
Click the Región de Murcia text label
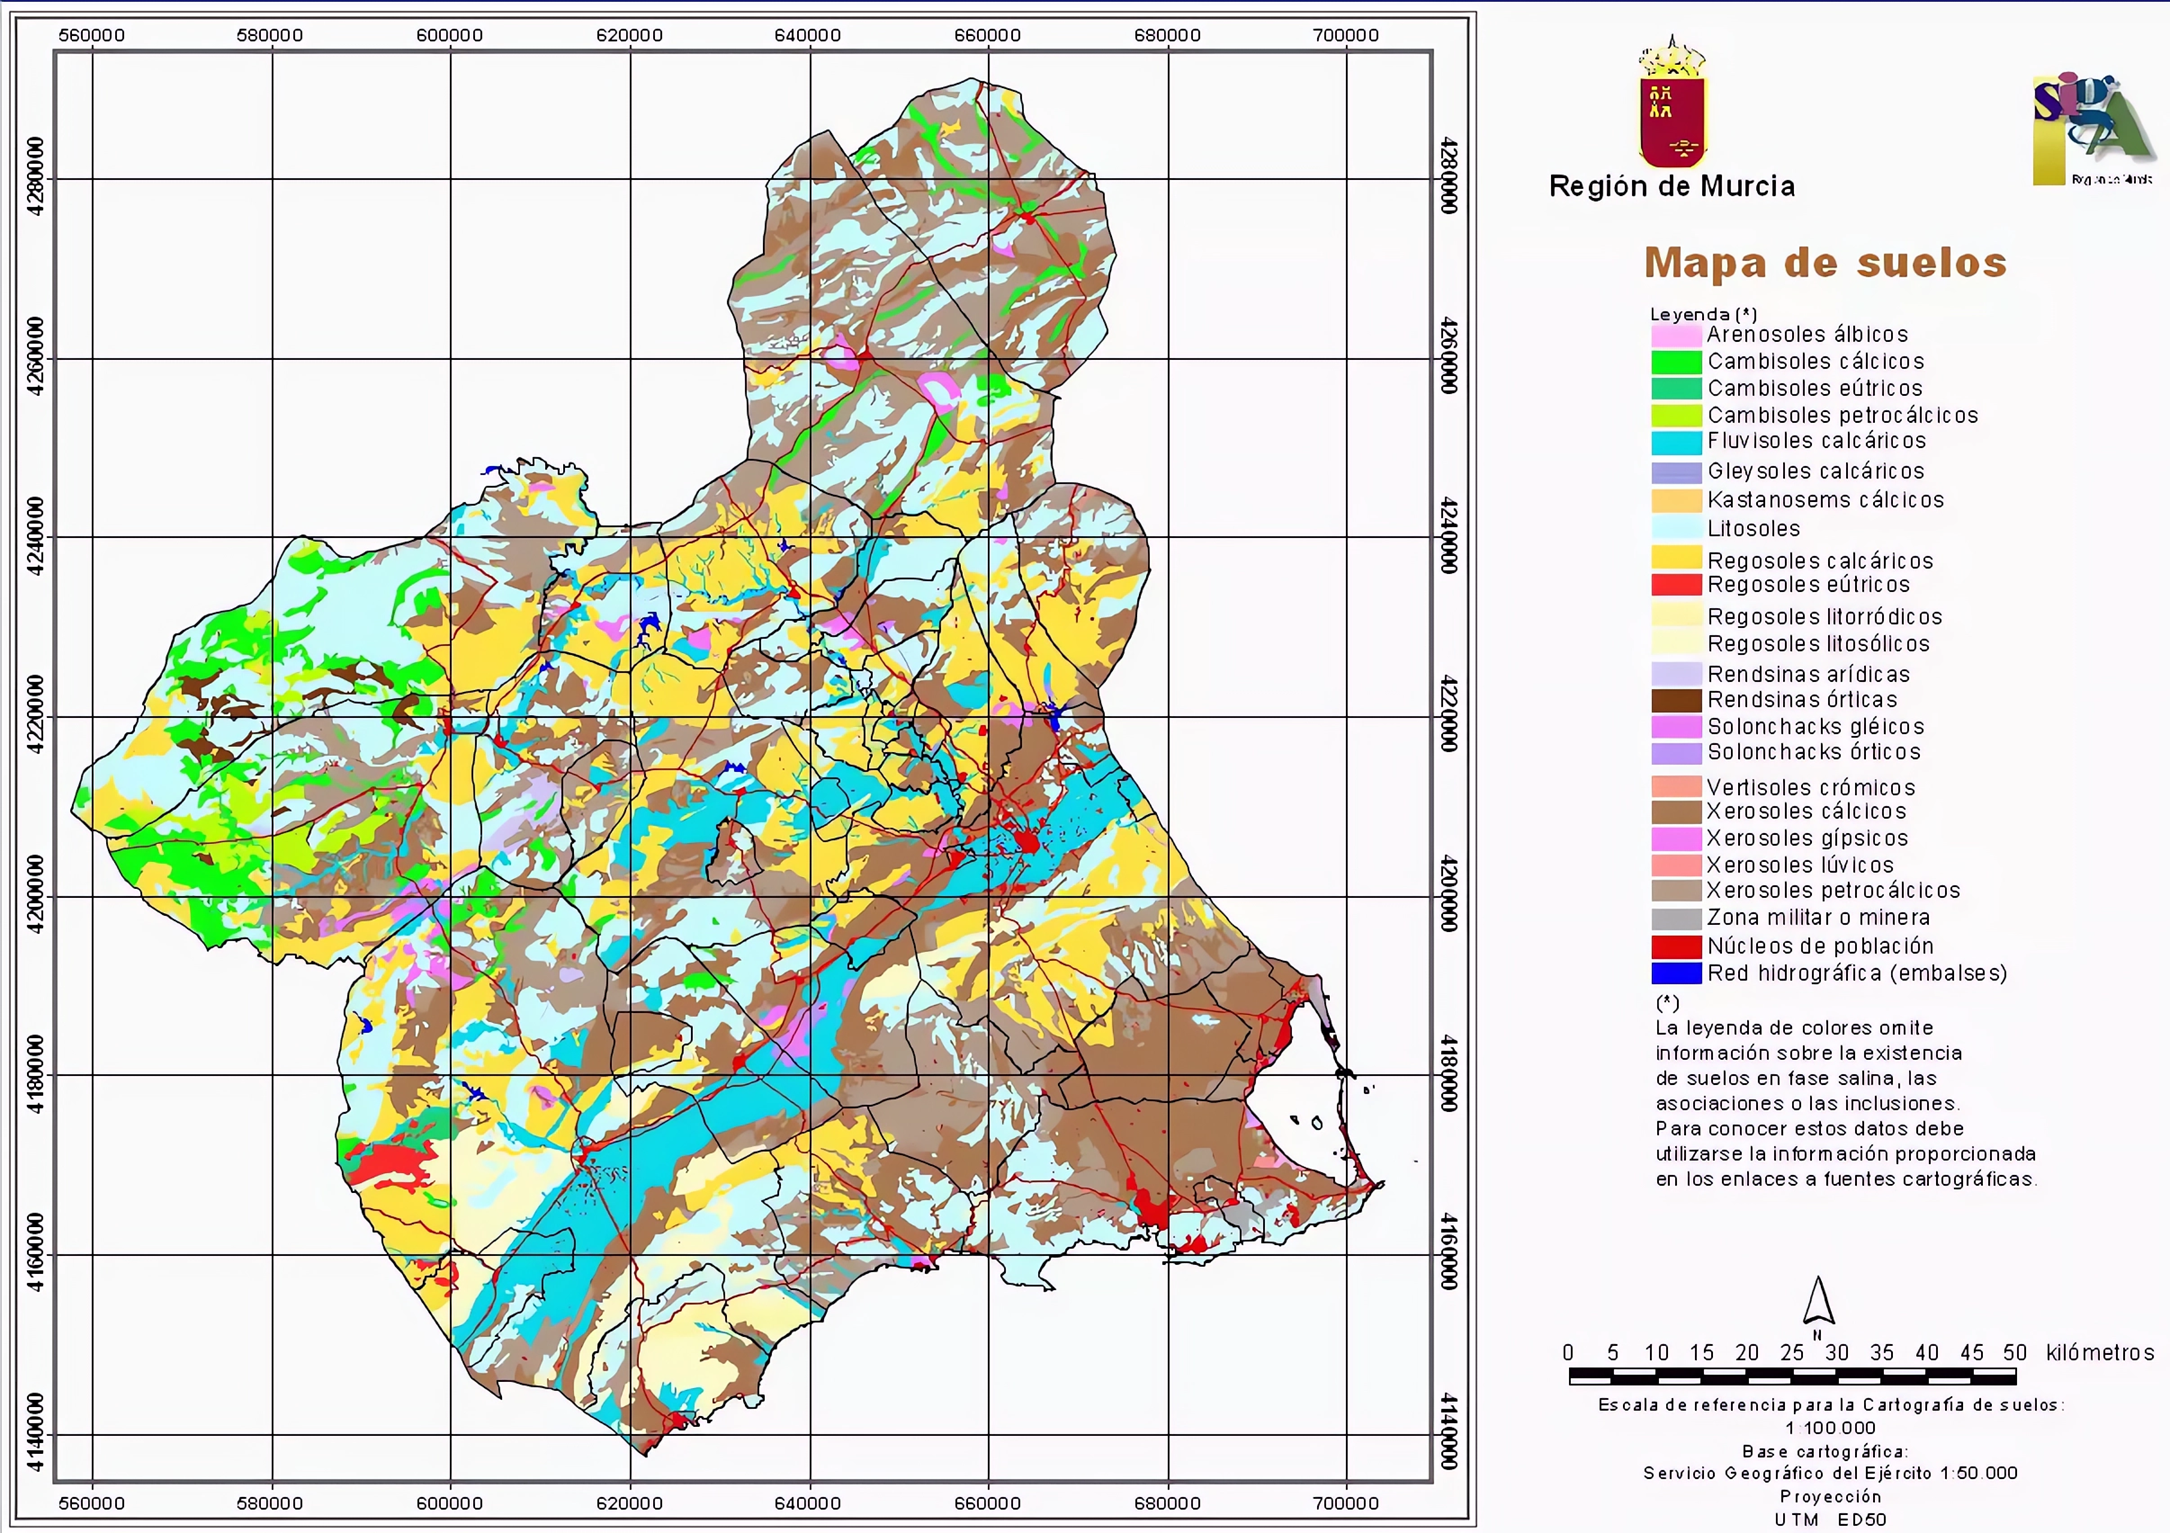click(x=1672, y=187)
